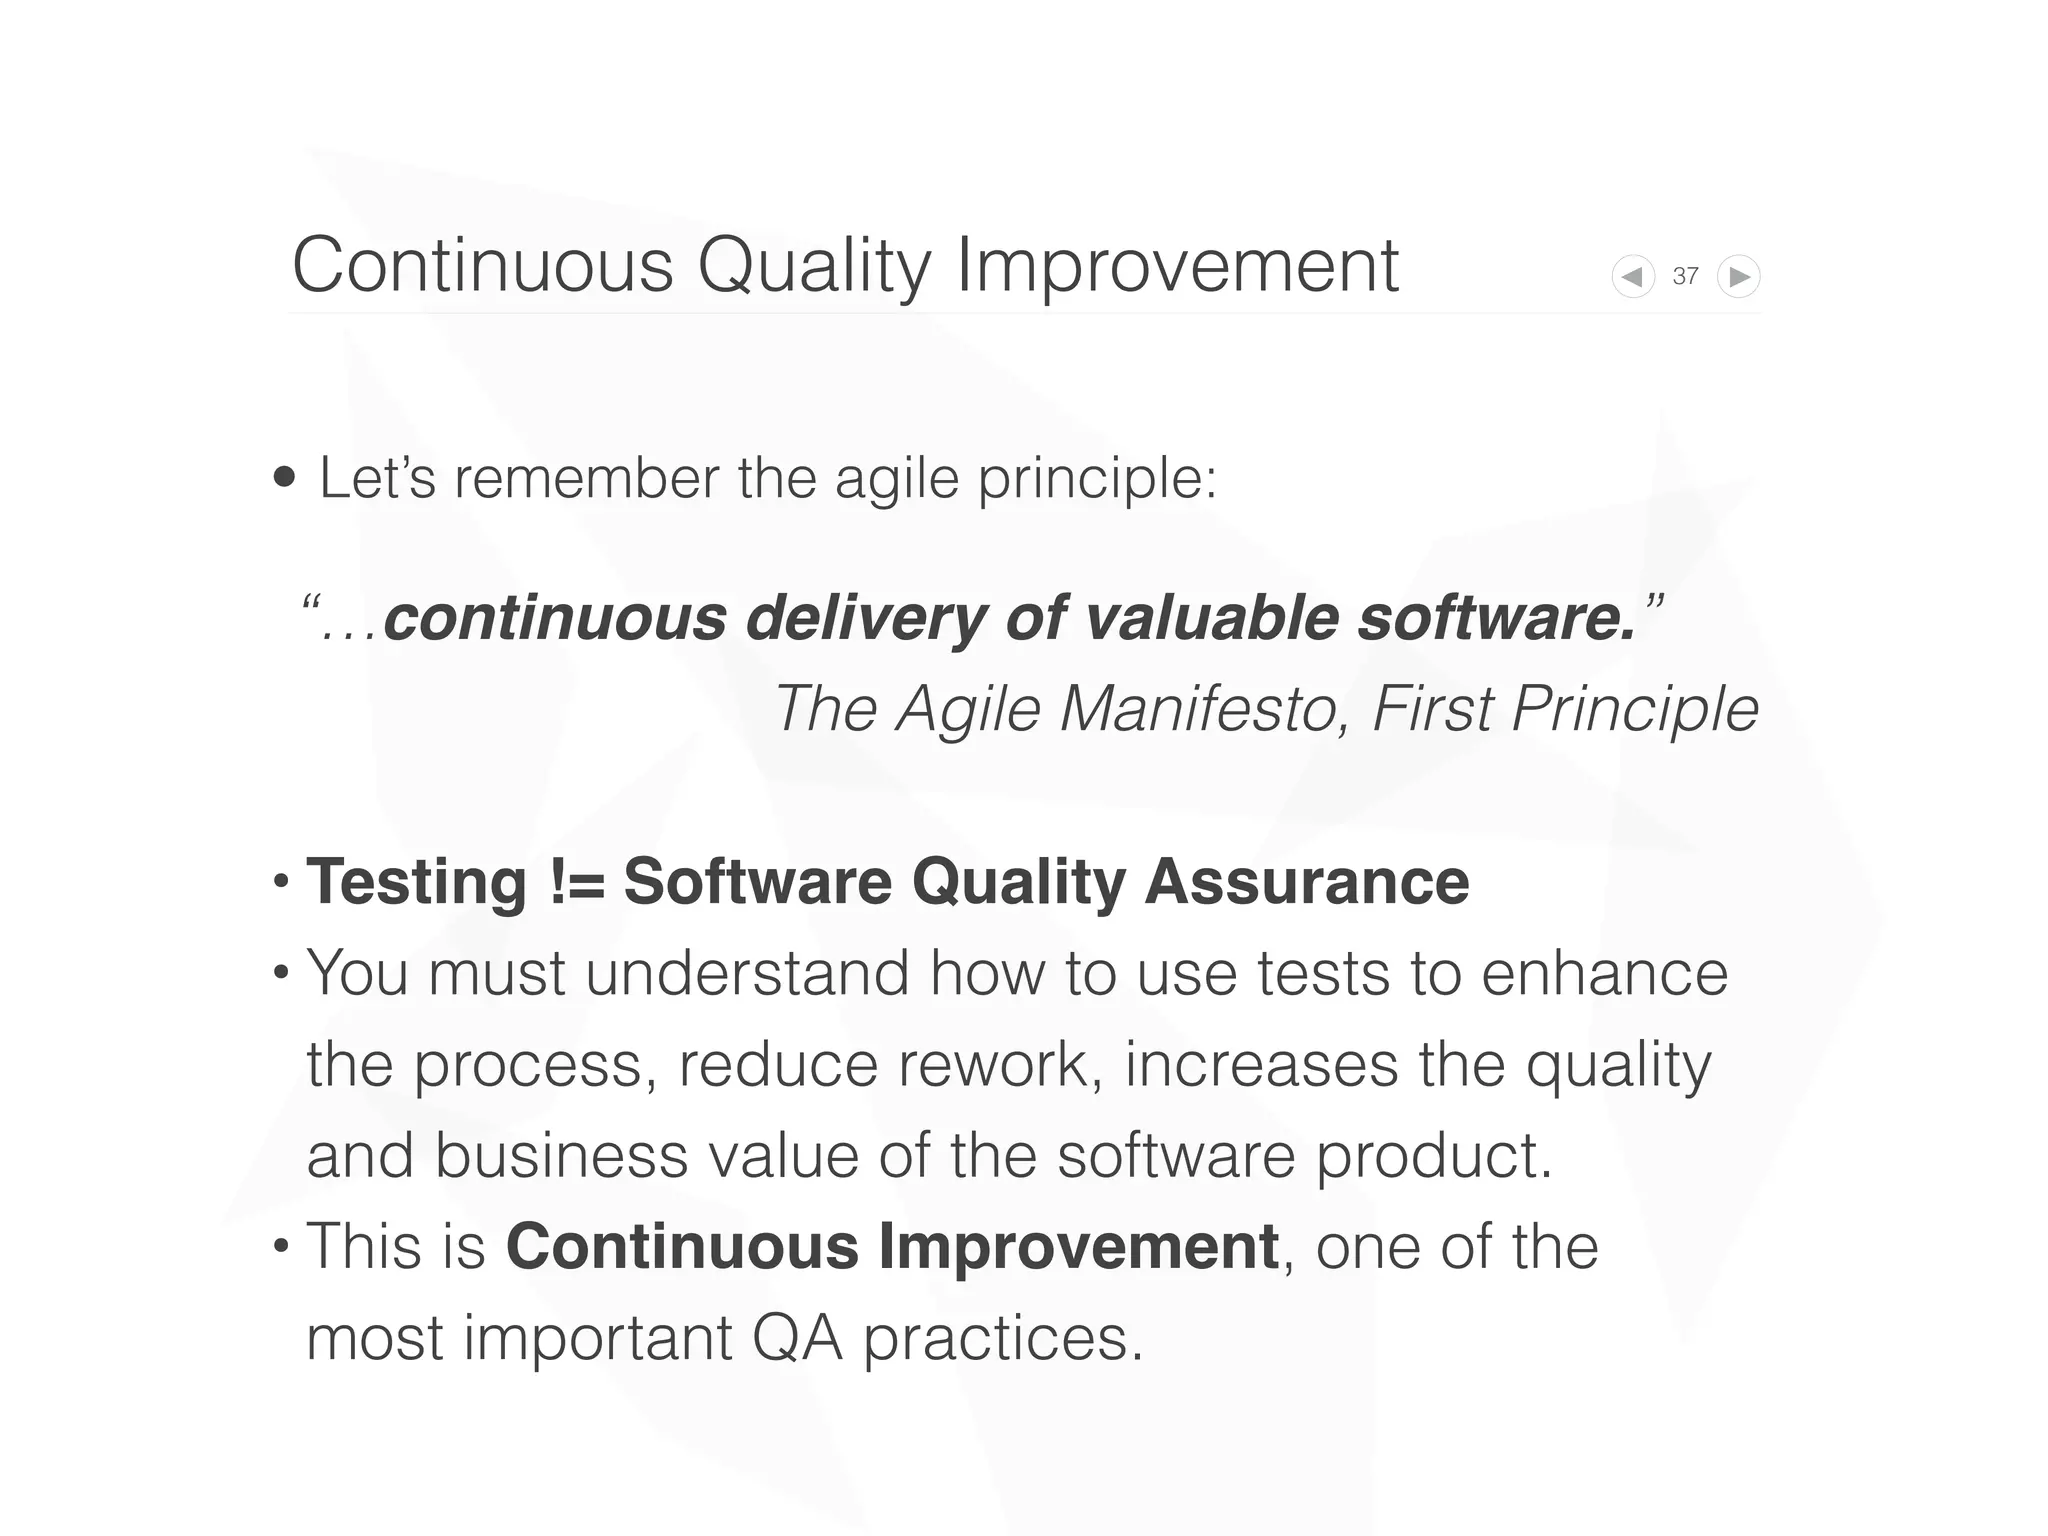Click the bold 'Testing != Software Quality Assurance' heading

point(887,881)
